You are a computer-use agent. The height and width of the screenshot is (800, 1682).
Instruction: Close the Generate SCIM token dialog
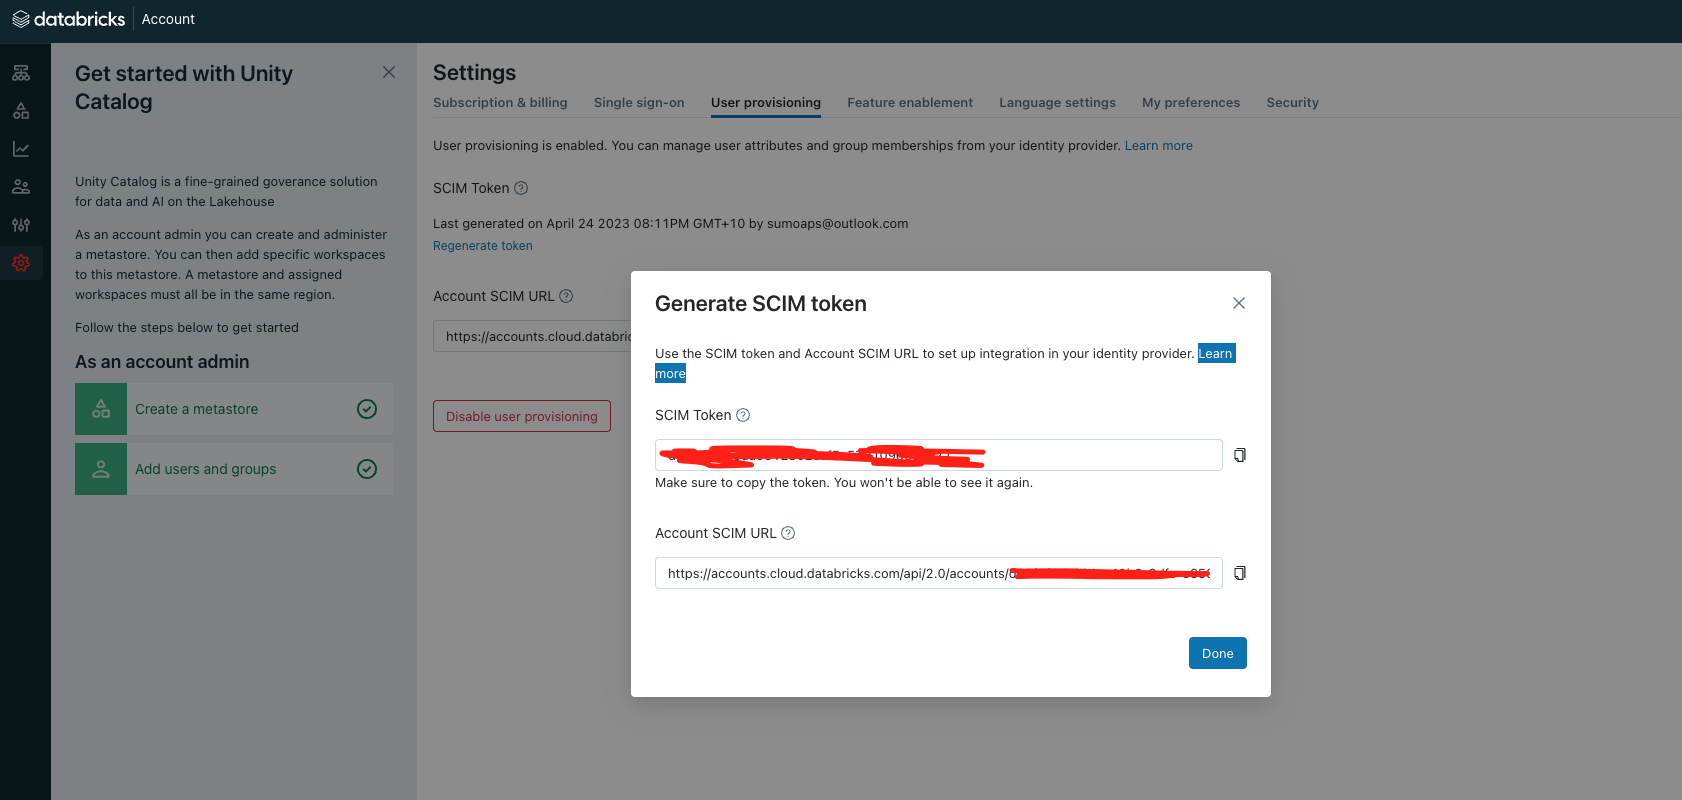pyautogui.click(x=1239, y=303)
